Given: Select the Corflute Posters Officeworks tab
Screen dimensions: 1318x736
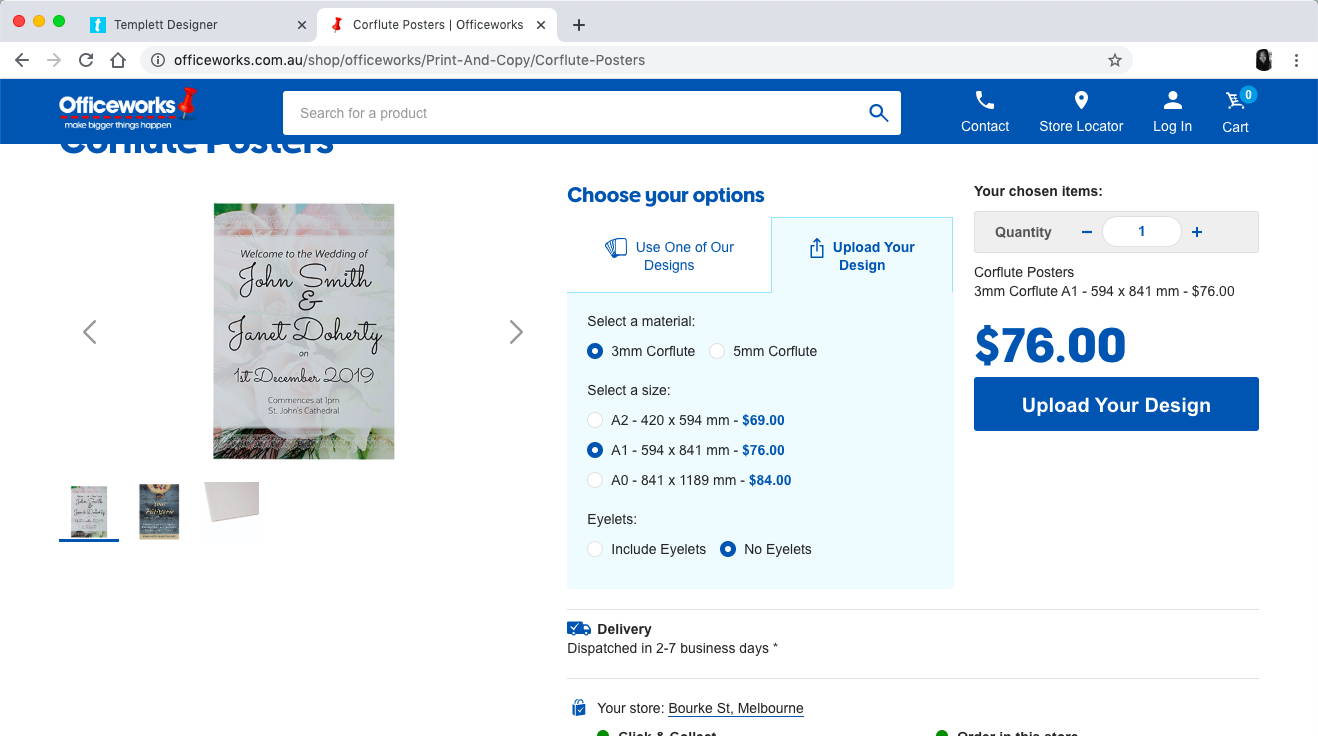Looking at the screenshot, I should point(438,25).
